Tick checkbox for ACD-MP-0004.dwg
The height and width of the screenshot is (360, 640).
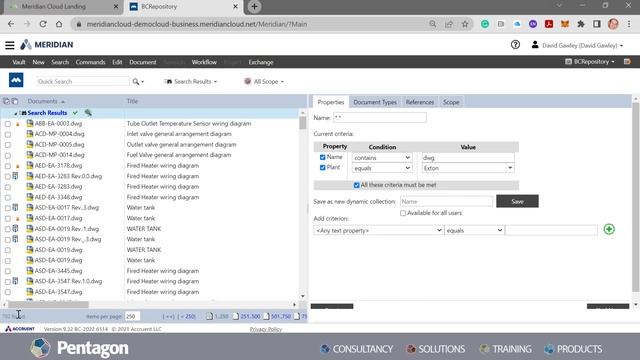click(x=8, y=134)
